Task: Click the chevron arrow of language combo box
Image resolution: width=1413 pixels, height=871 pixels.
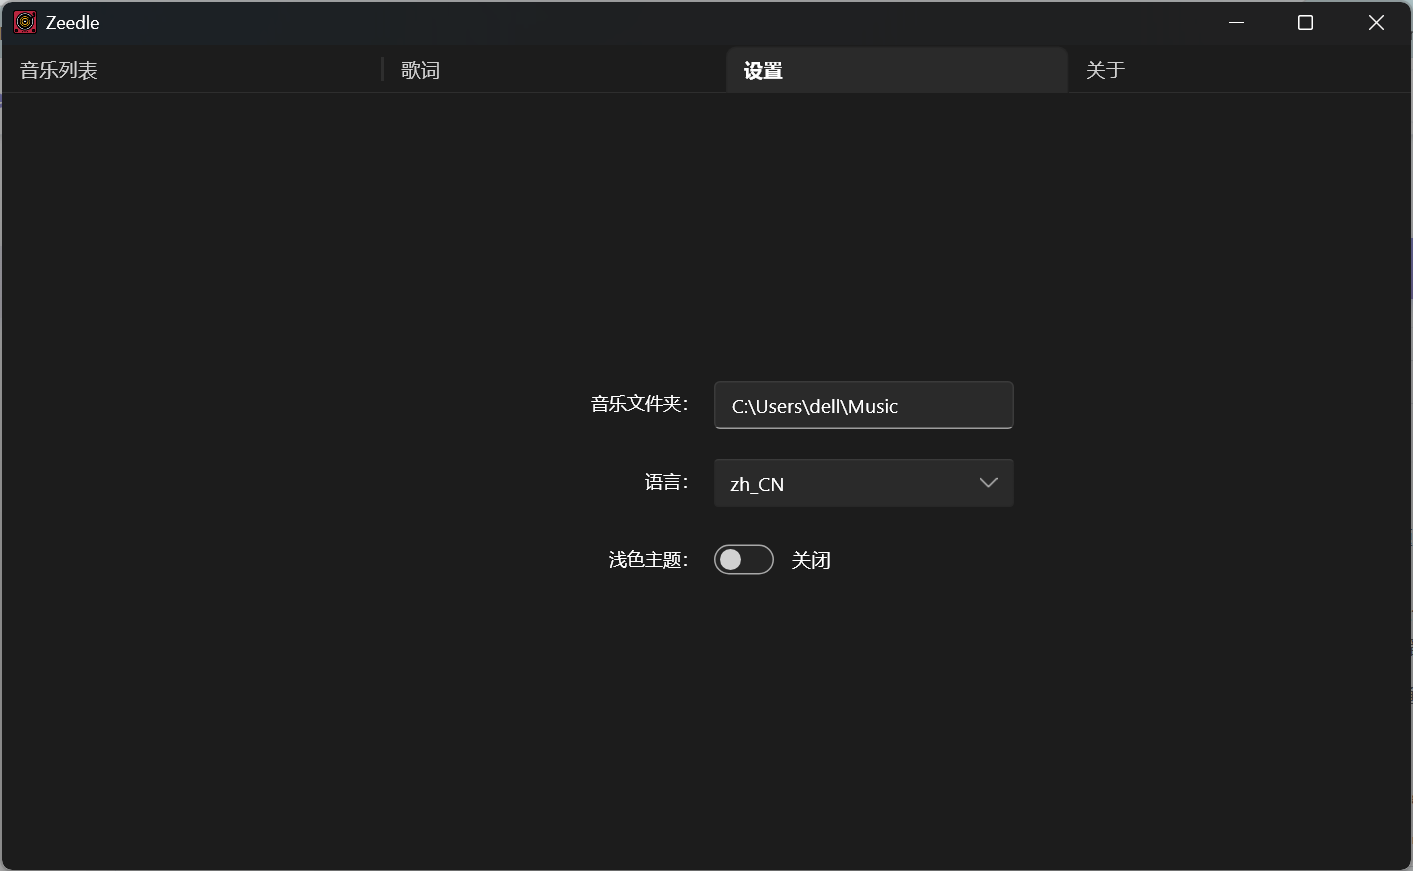Action: [x=988, y=483]
